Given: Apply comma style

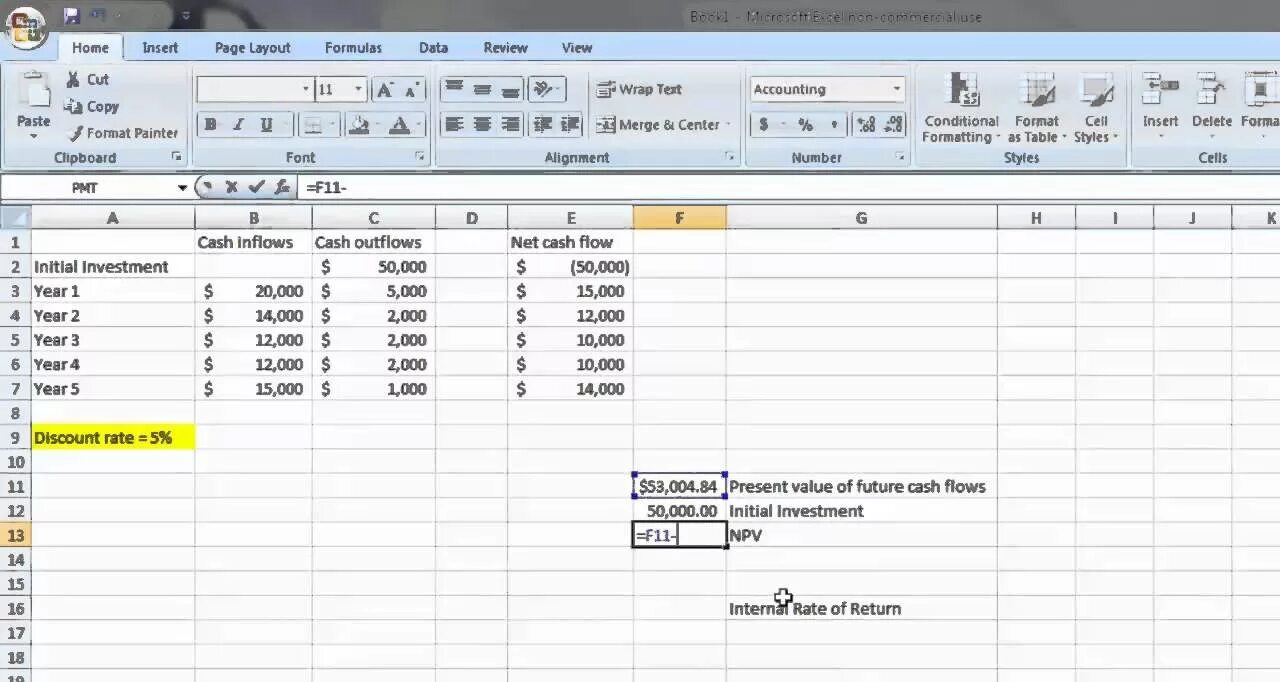Looking at the screenshot, I should click(x=833, y=125).
